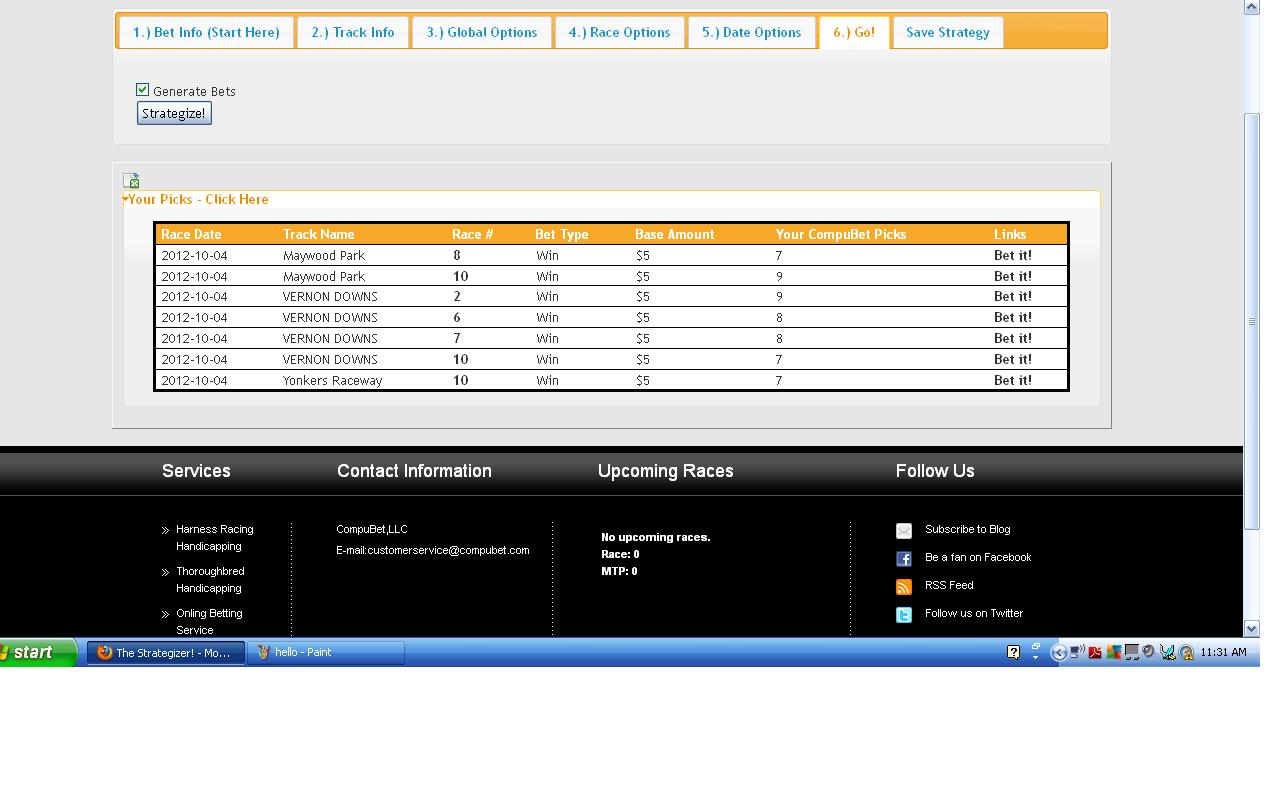
Task: Click the Facebook icon in Follow Us
Action: (x=904, y=559)
